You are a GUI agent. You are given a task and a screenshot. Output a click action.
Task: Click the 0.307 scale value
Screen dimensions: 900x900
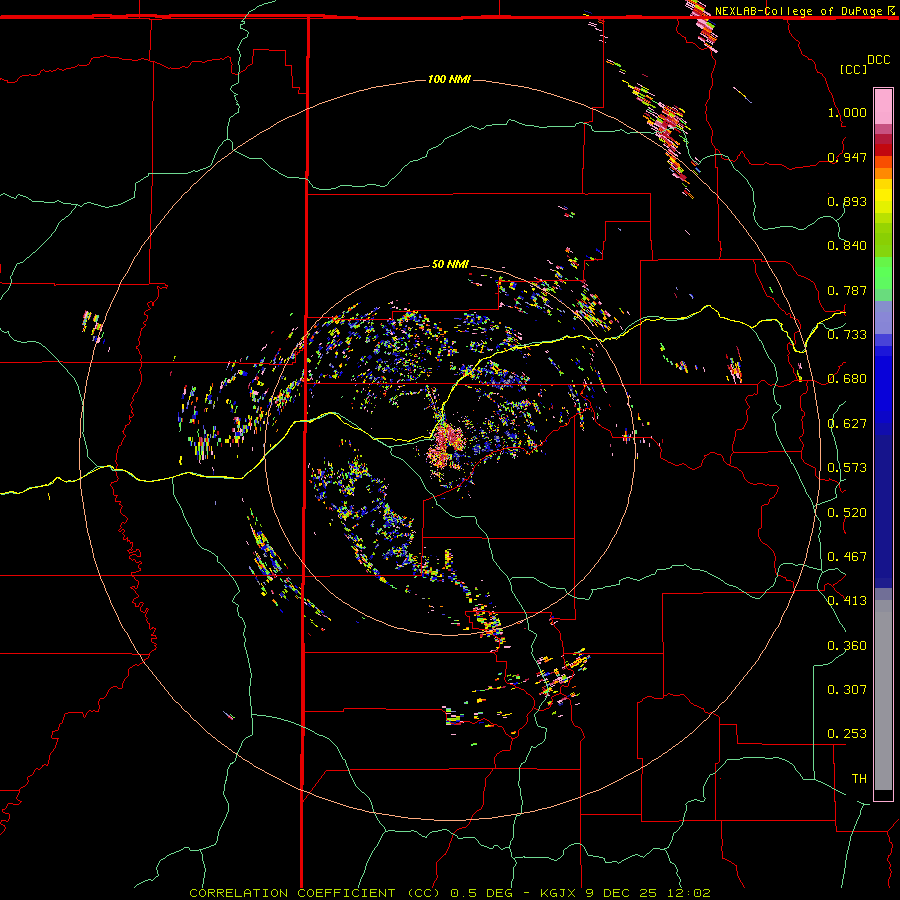coord(847,689)
